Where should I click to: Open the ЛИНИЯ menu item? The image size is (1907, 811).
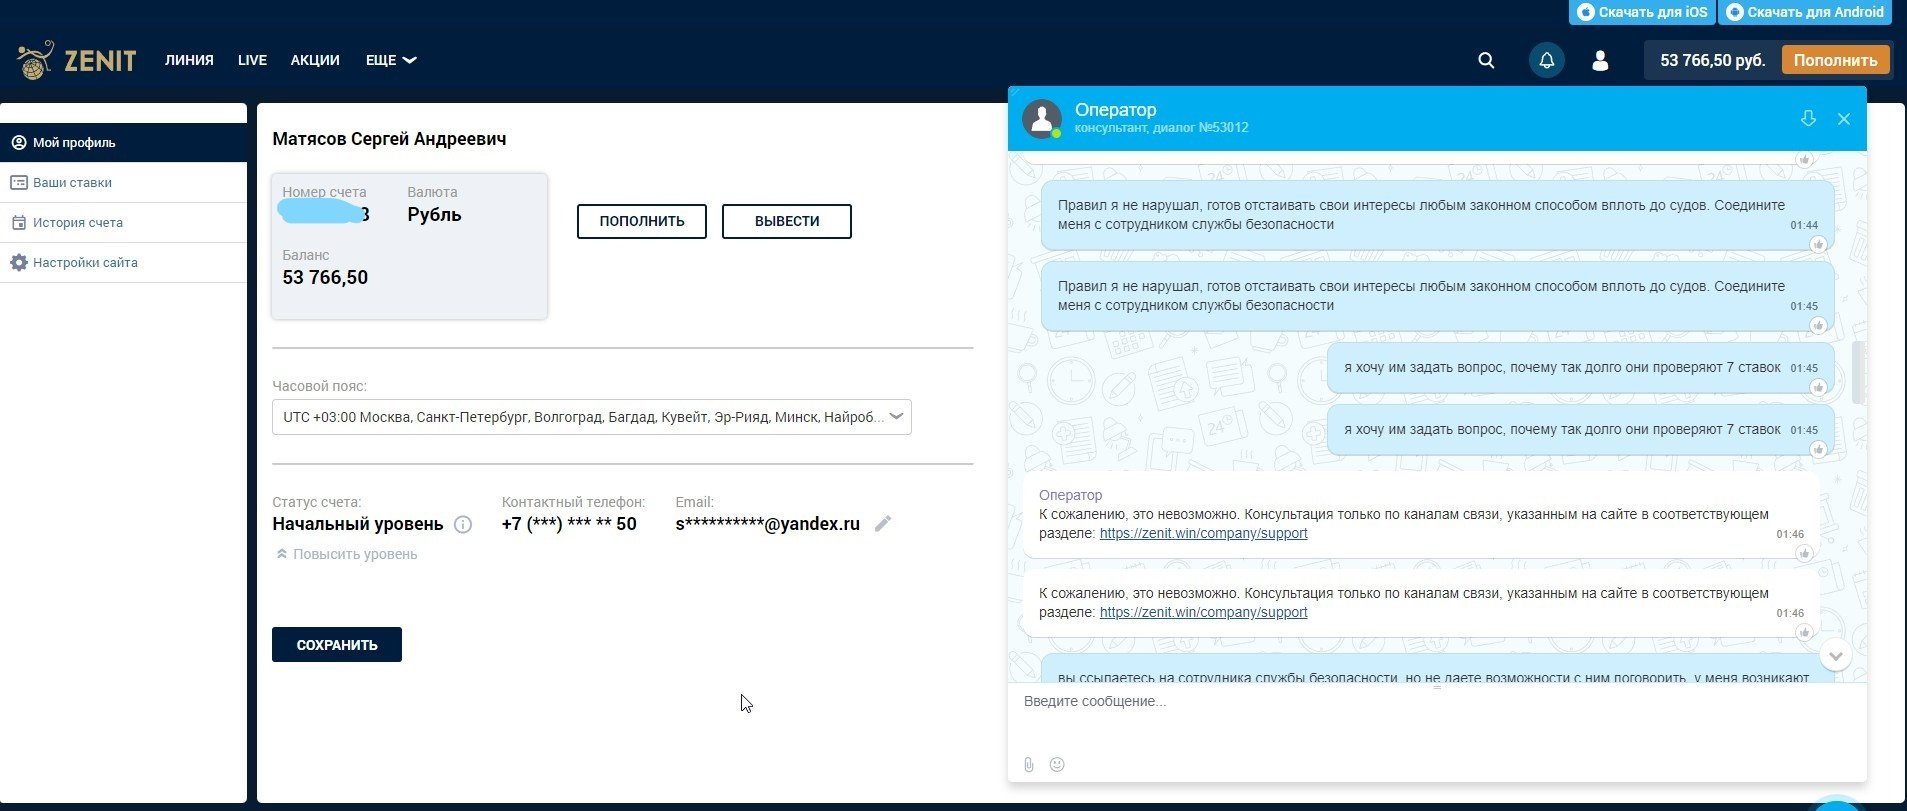tap(189, 61)
